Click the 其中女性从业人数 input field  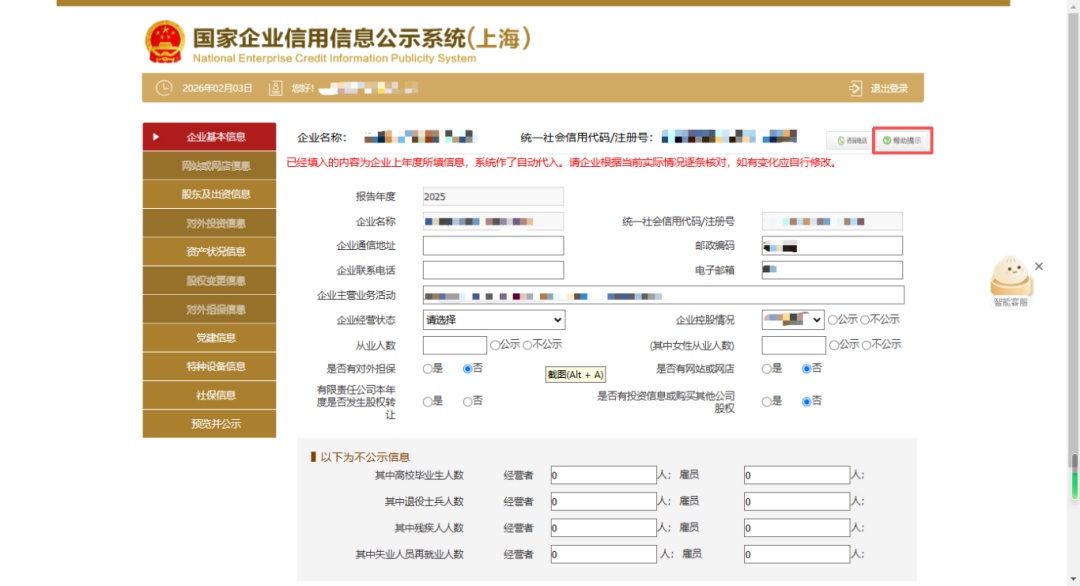click(793, 345)
